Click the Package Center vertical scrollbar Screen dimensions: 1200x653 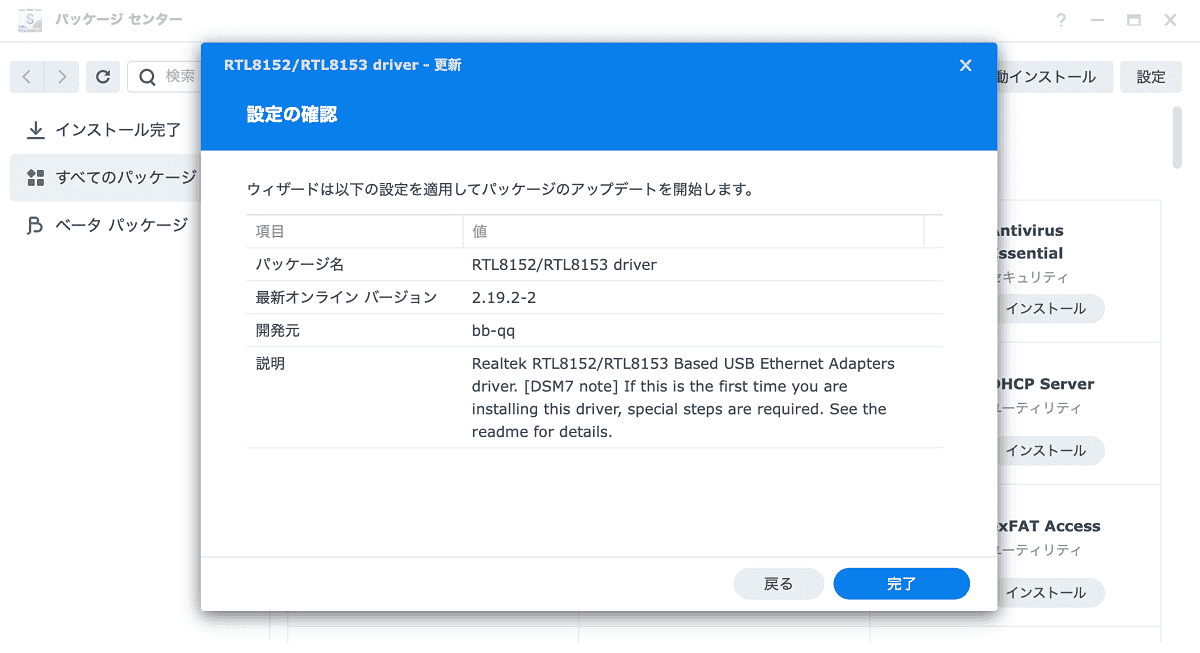click(1178, 136)
